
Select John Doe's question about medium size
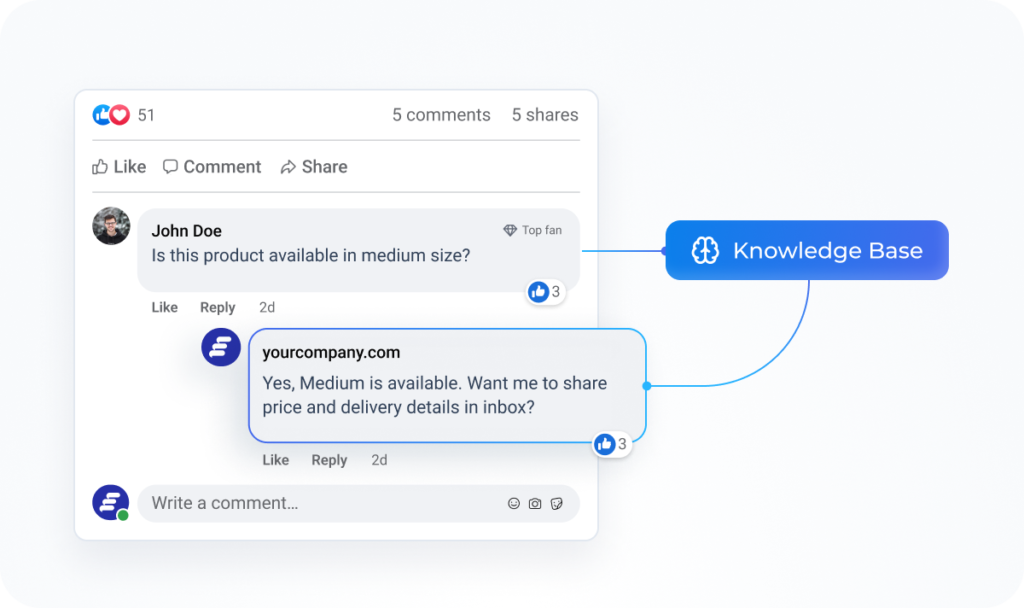[311, 255]
